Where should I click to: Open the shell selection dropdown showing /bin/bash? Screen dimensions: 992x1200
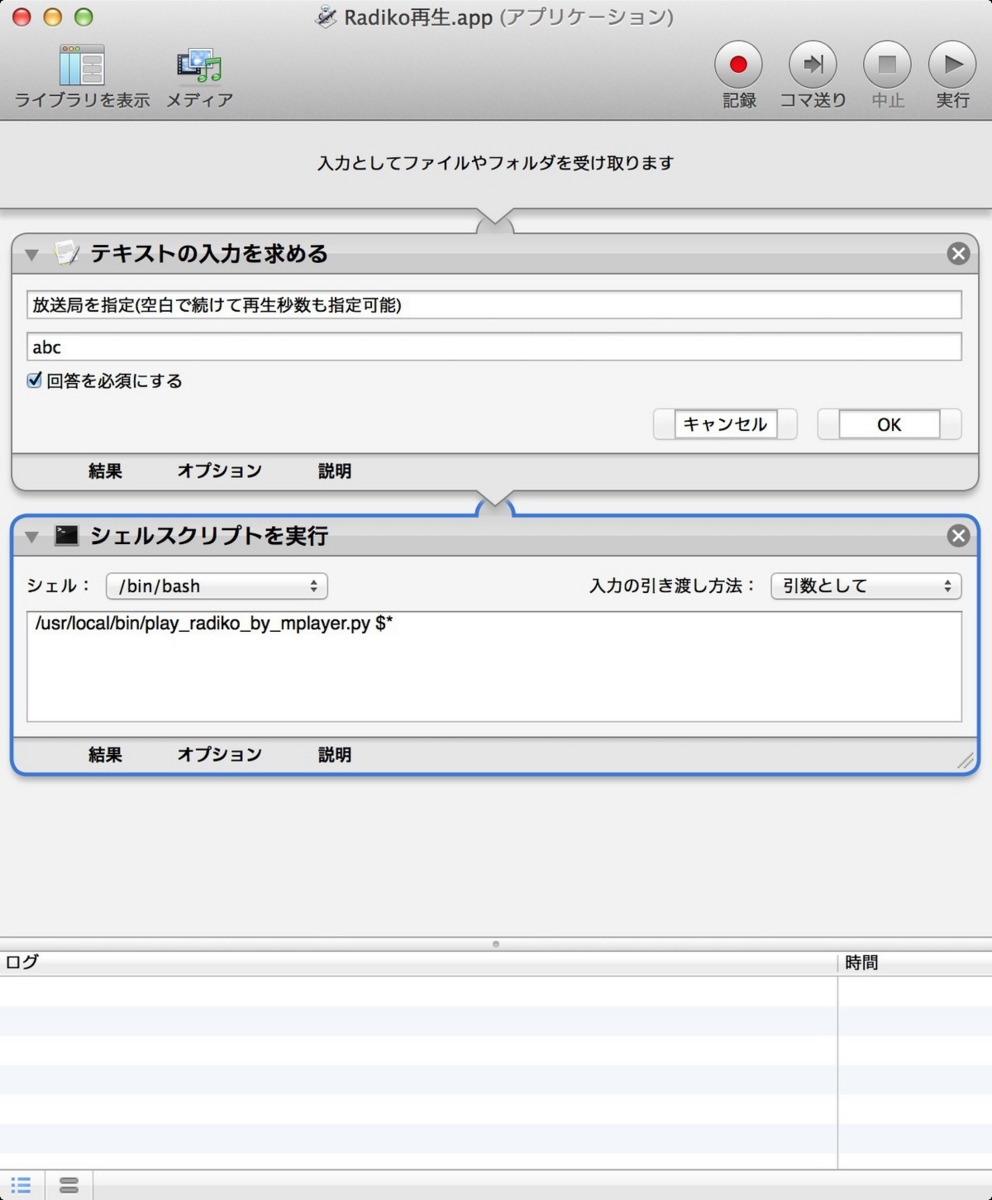click(216, 586)
